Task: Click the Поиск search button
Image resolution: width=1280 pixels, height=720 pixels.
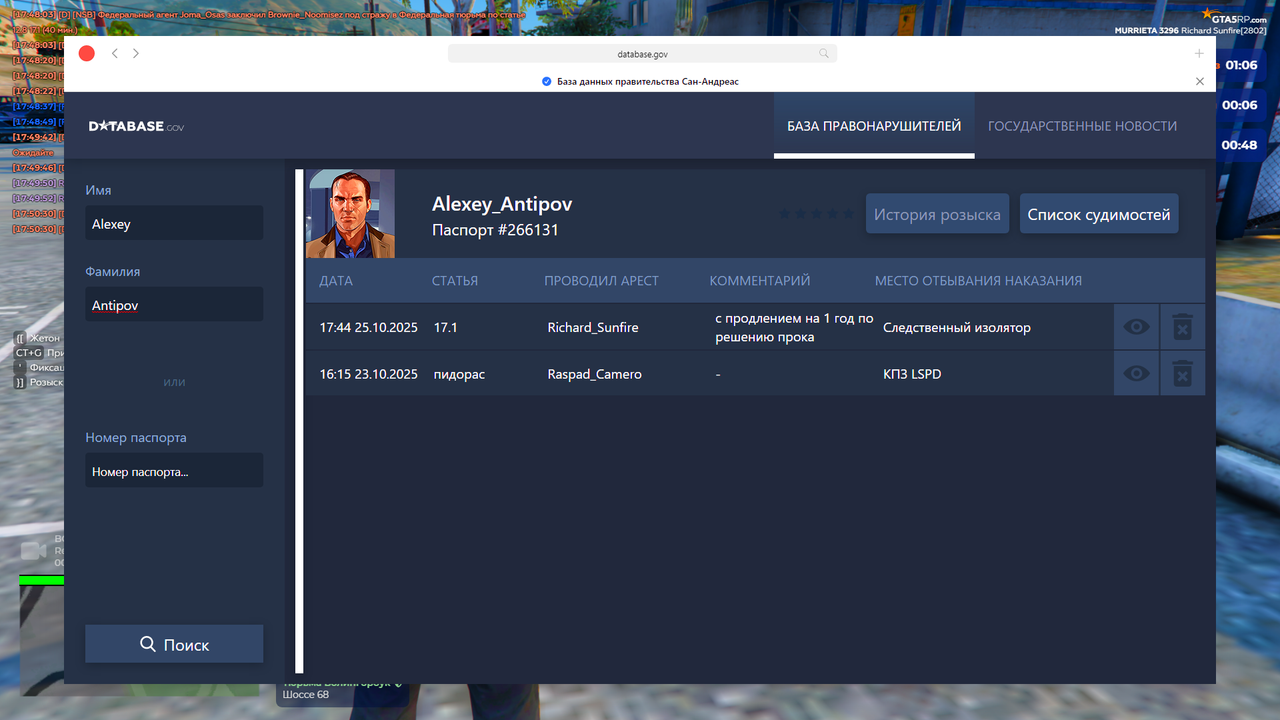Action: click(174, 644)
